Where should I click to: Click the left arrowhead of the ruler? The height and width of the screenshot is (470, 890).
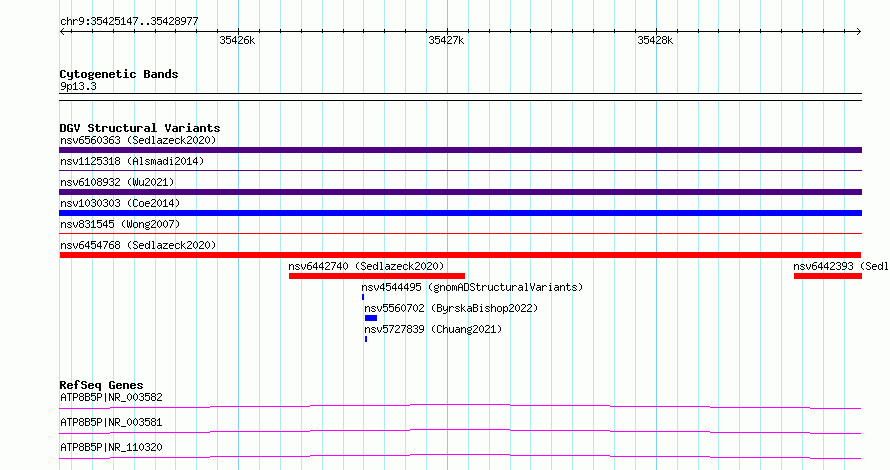click(62, 31)
